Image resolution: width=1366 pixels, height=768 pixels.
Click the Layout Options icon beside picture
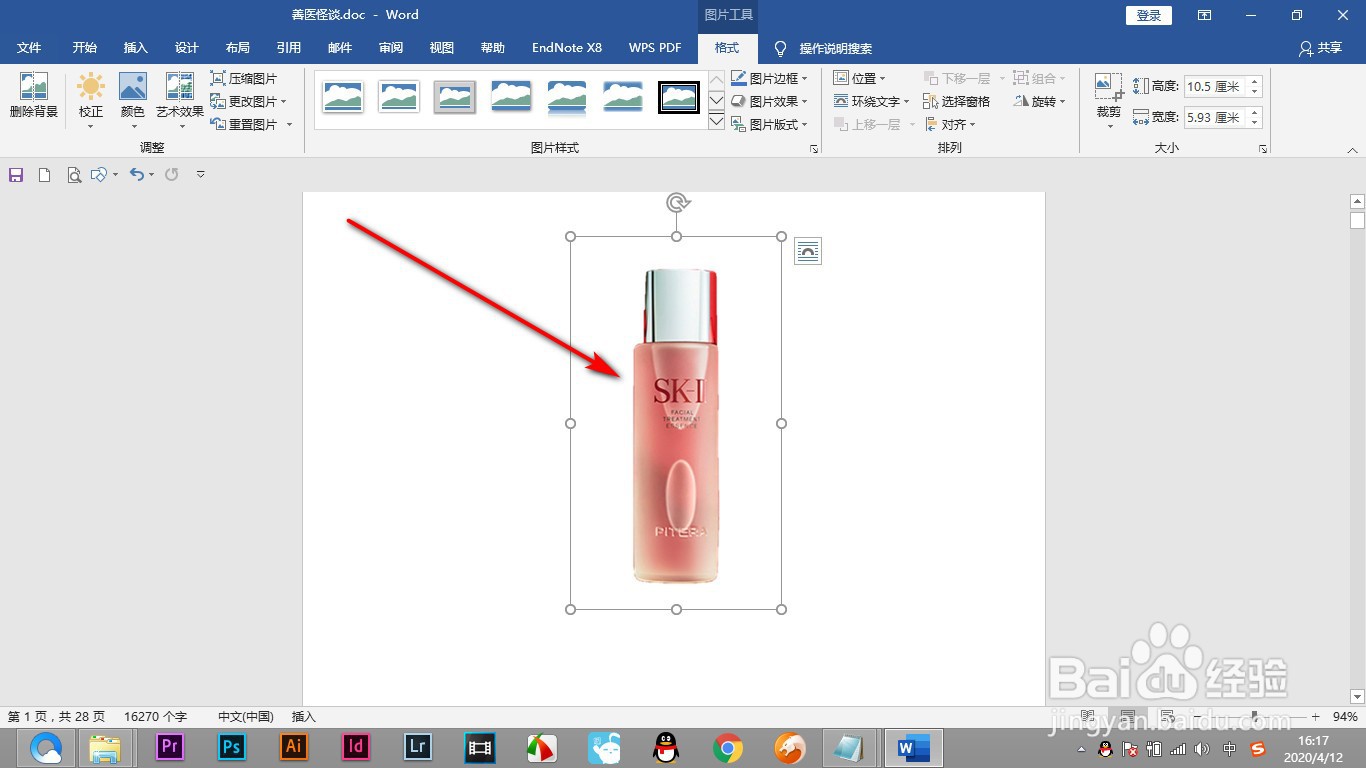pyautogui.click(x=807, y=251)
